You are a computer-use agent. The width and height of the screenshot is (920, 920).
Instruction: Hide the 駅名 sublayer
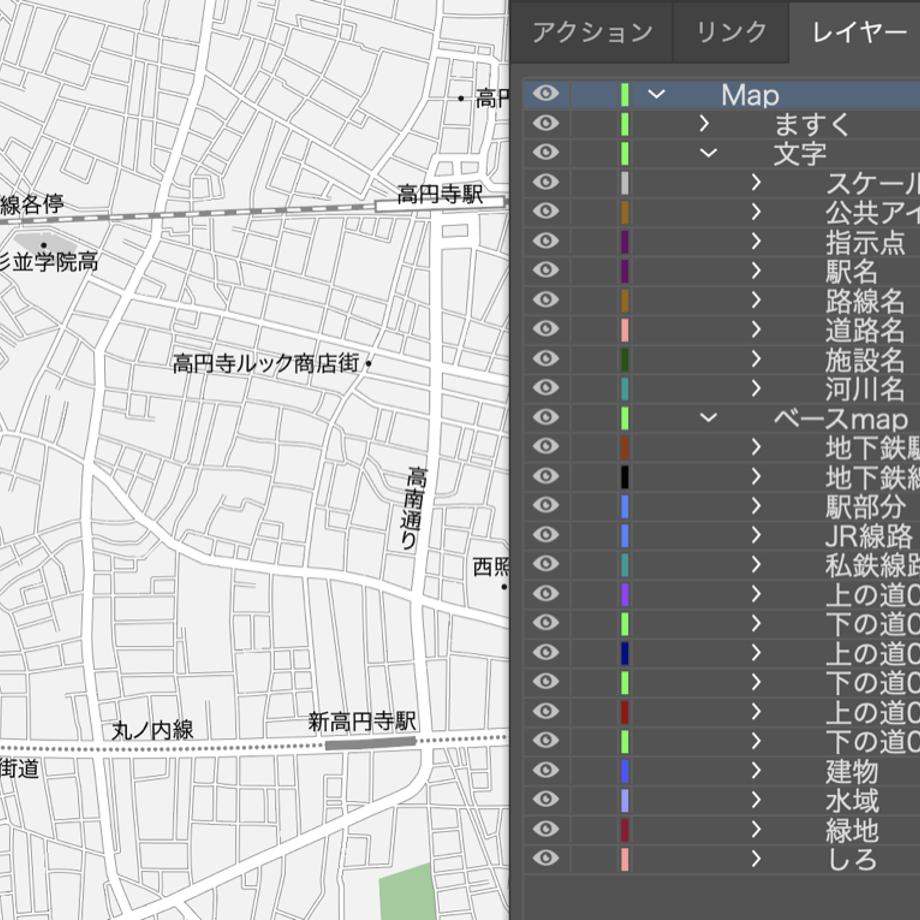tap(546, 270)
